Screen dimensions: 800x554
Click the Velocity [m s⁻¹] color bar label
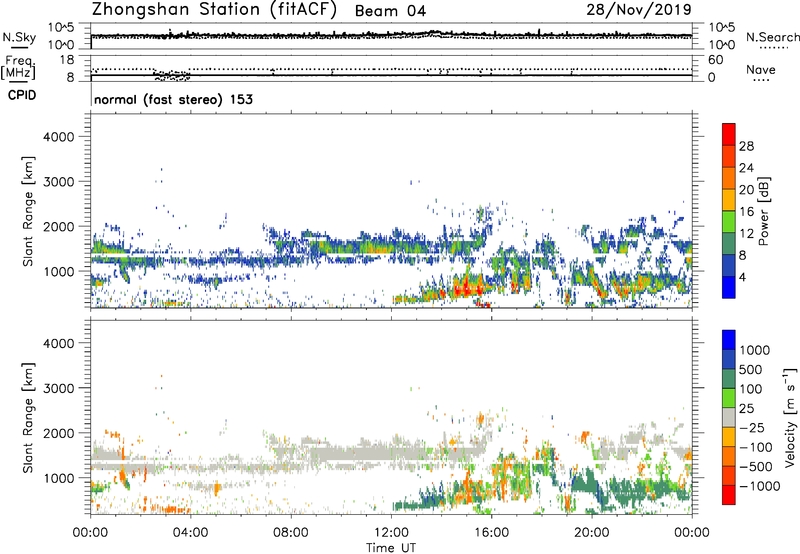coord(790,417)
